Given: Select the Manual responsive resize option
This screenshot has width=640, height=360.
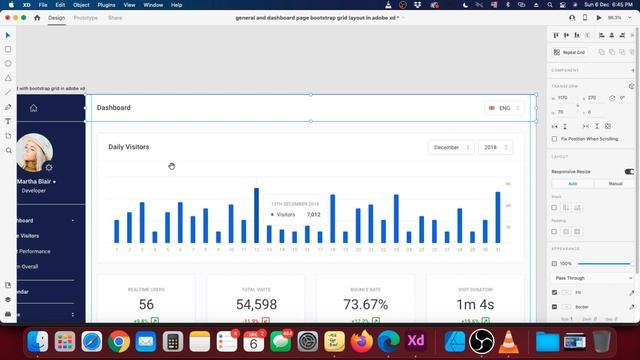Looking at the screenshot, I should click(615, 184).
